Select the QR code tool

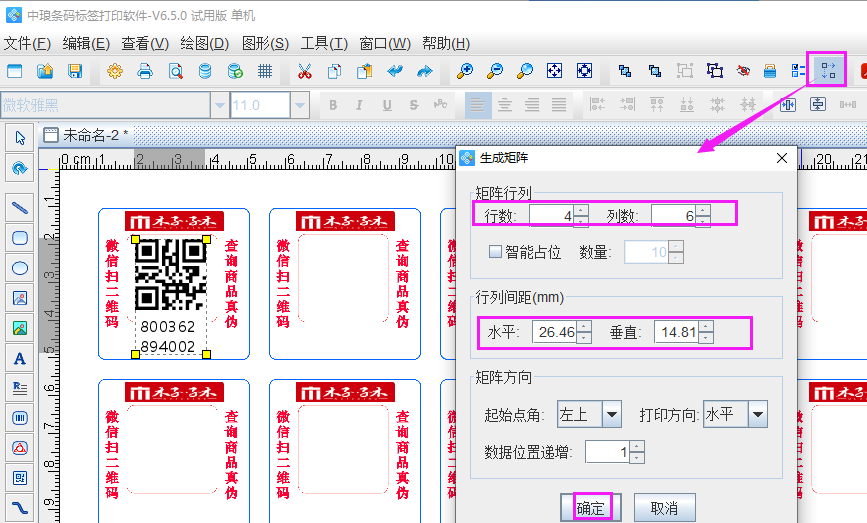click(20, 478)
